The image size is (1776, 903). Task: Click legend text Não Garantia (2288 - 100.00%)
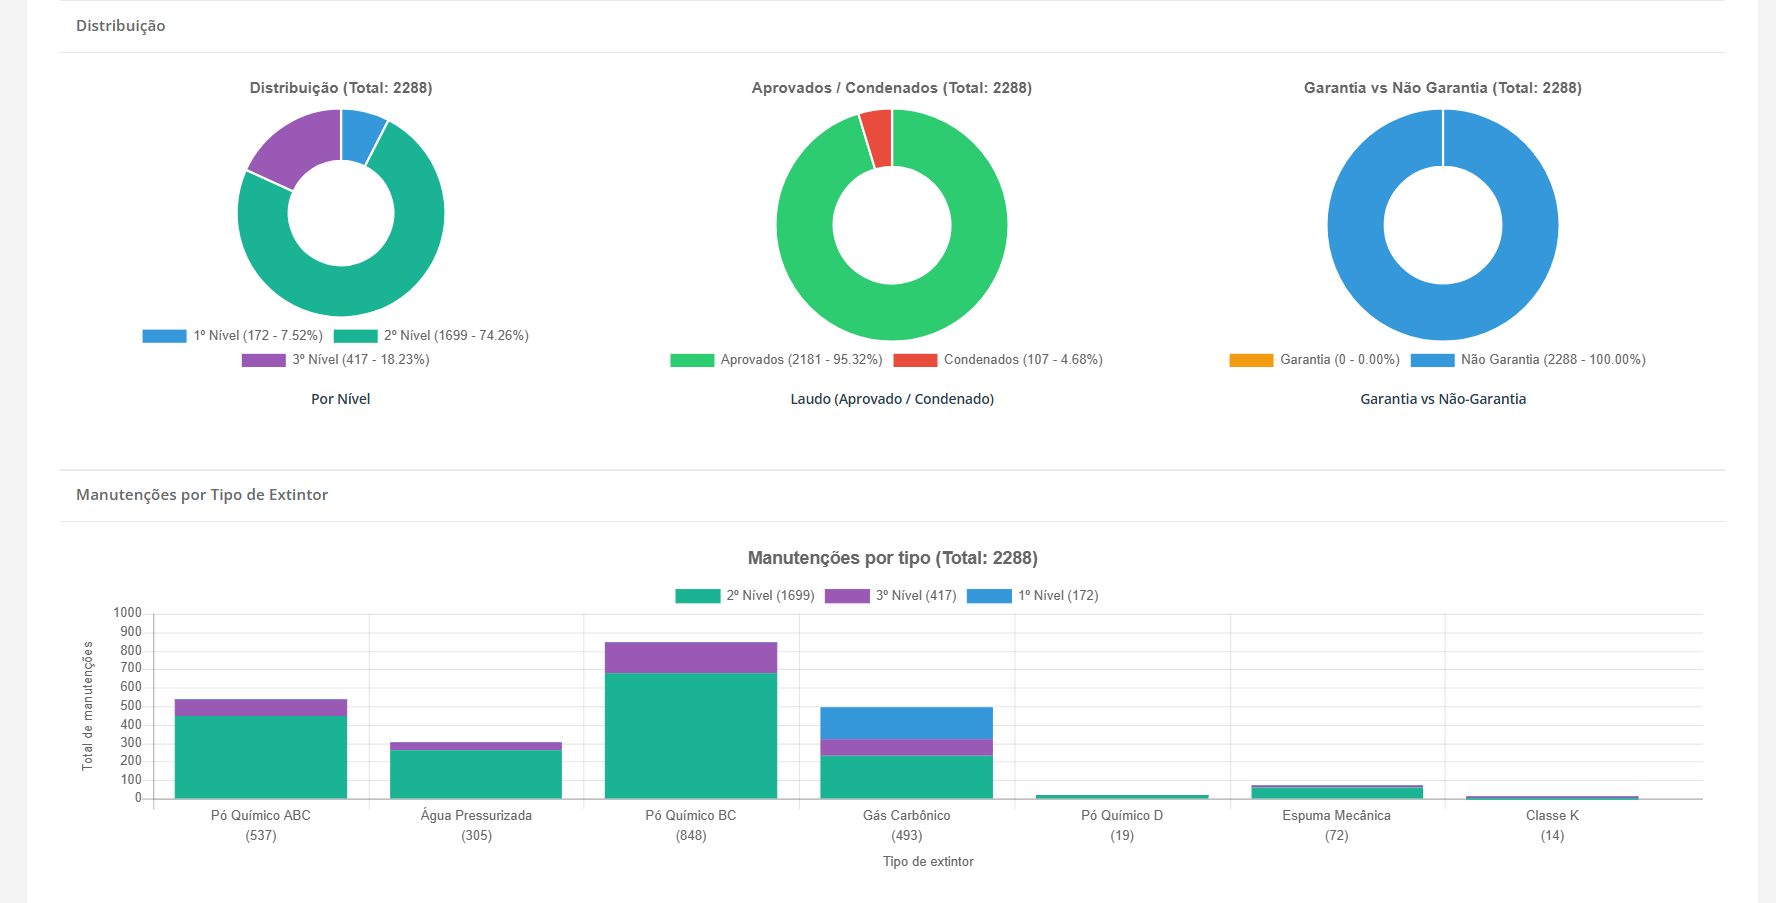point(1553,360)
